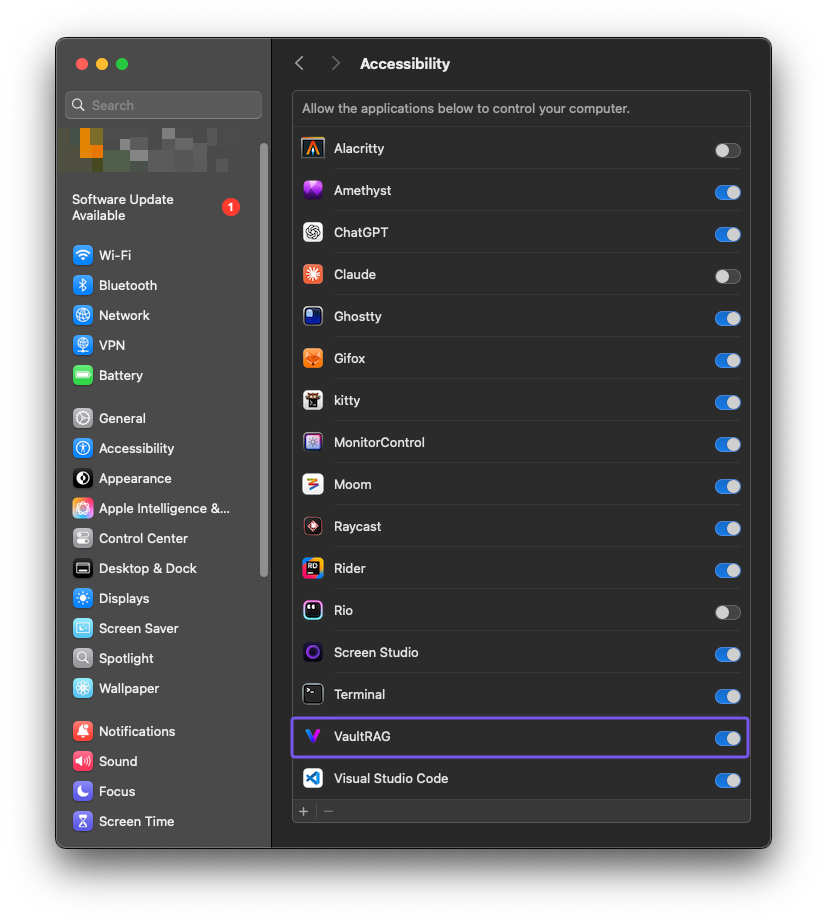Viewport: 827px width, 922px height.
Task: Turn off the ChatGPT toggle
Action: pyautogui.click(x=728, y=235)
